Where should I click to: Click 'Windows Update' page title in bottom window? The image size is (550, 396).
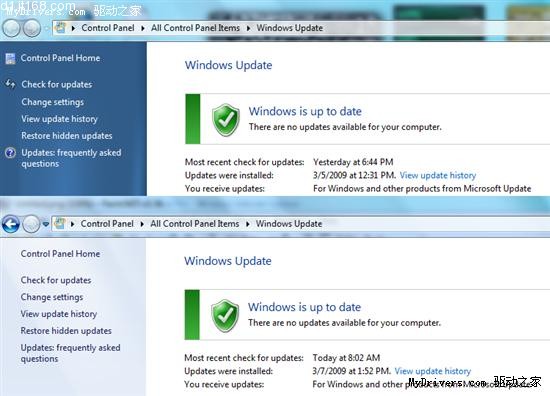point(228,261)
